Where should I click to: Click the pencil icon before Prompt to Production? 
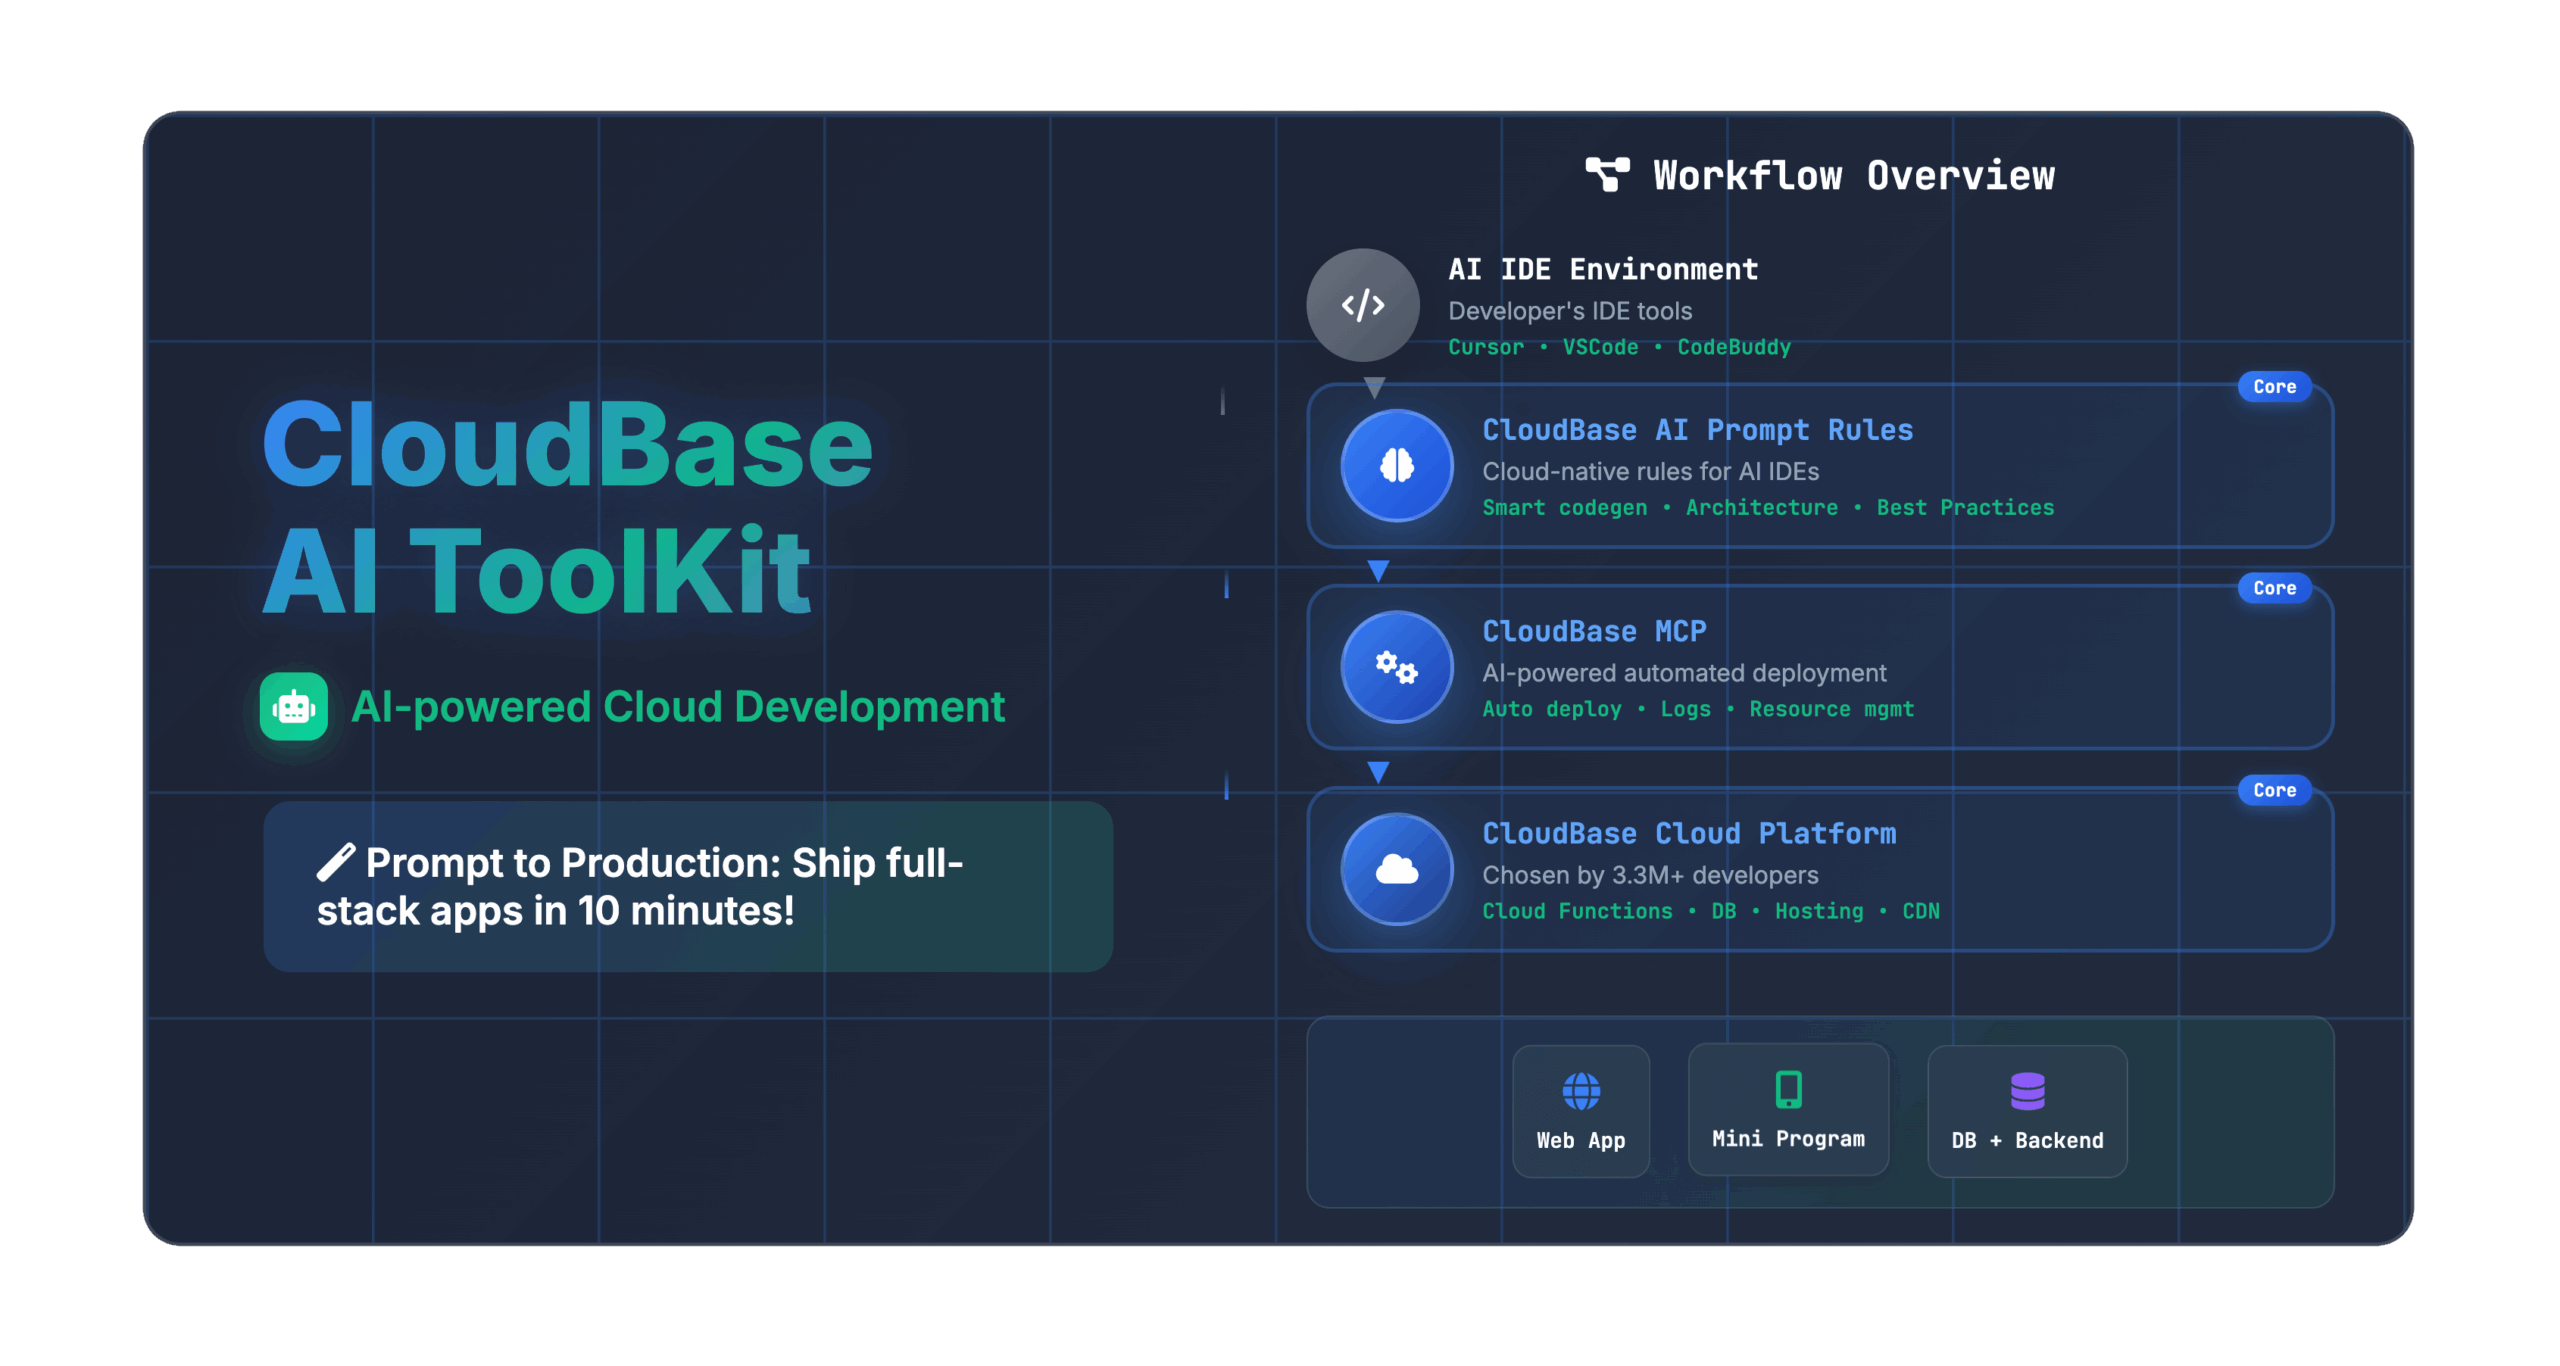(336, 862)
